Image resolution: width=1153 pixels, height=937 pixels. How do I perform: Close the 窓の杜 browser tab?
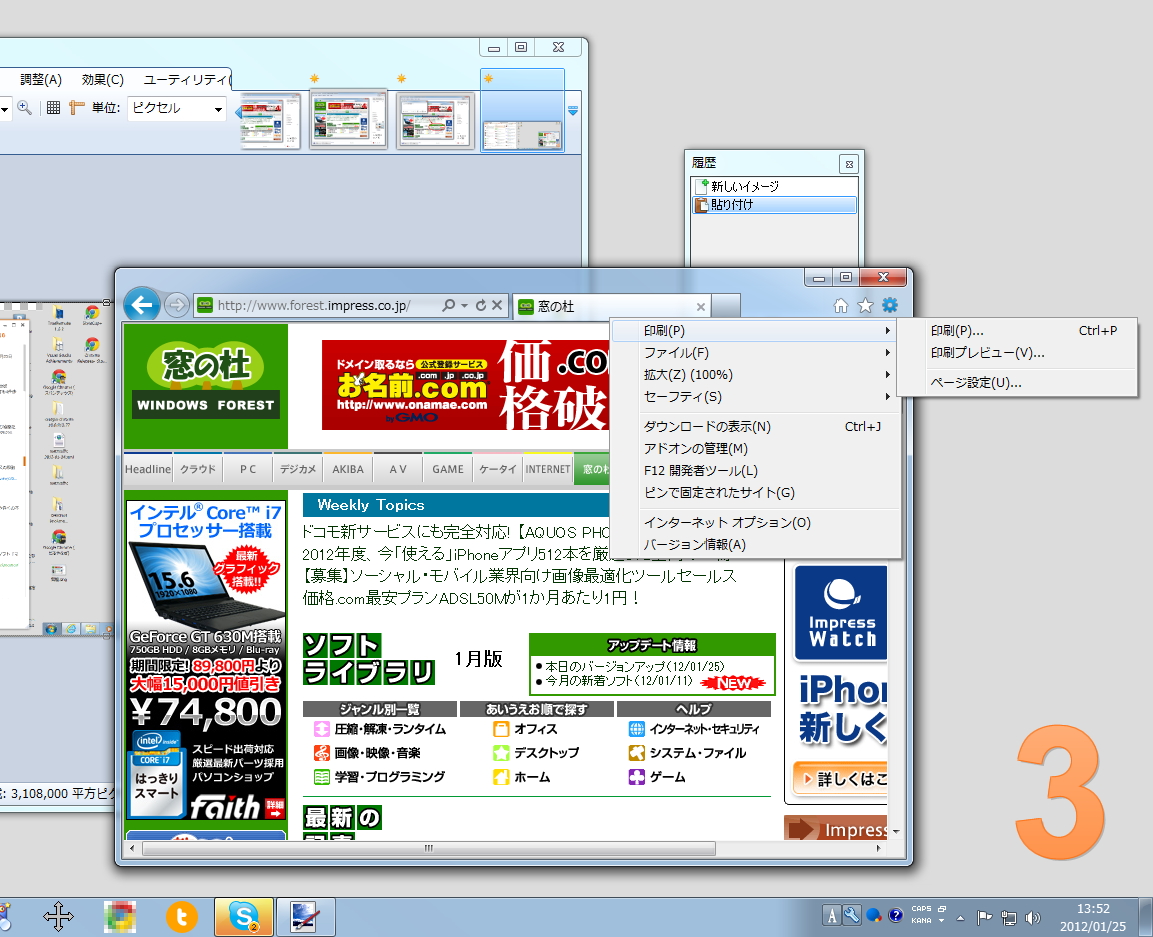point(701,307)
